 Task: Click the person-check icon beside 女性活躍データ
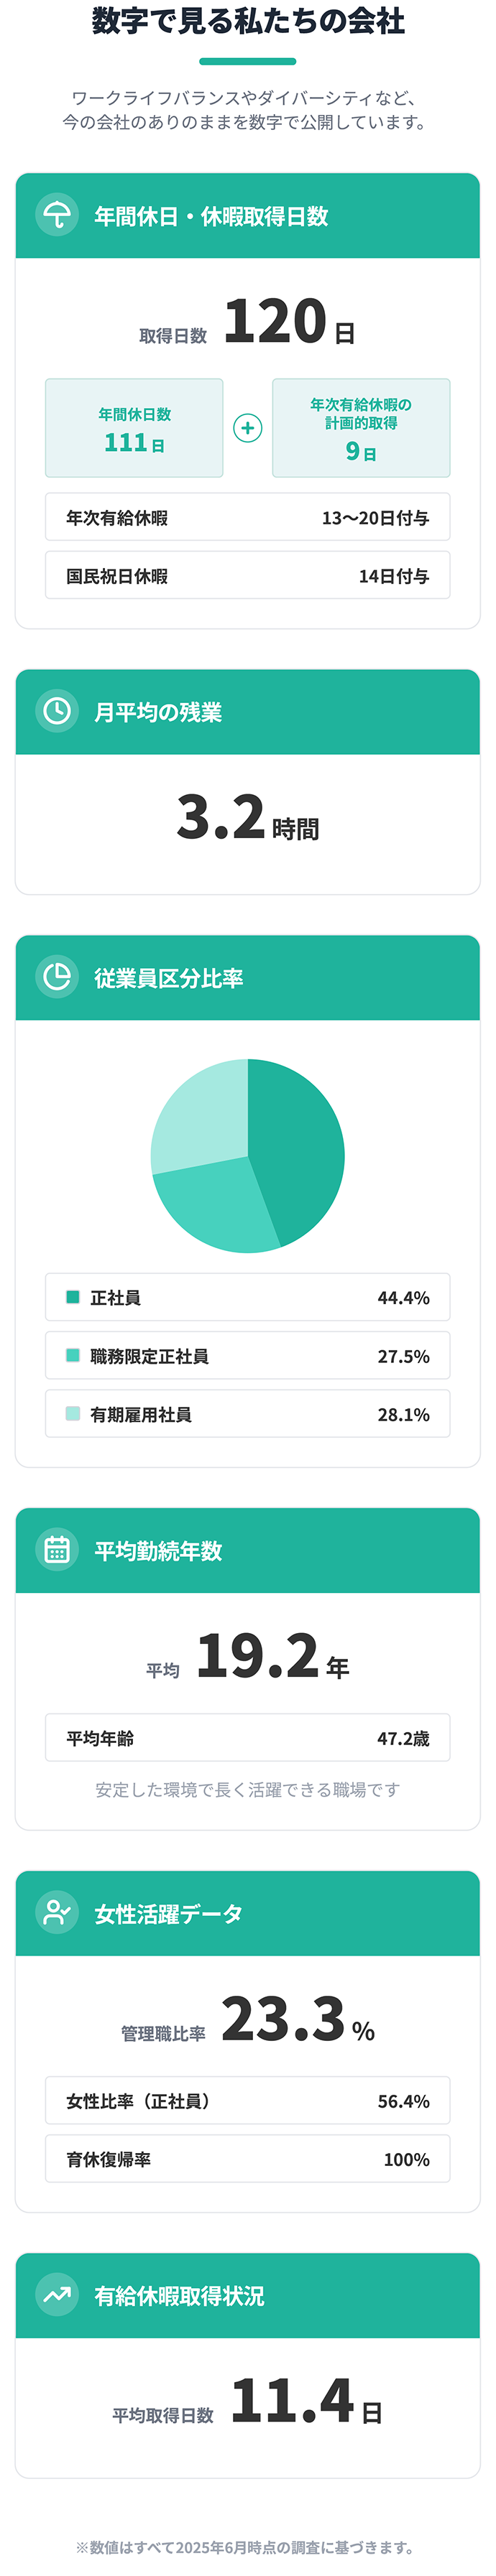[57, 1913]
